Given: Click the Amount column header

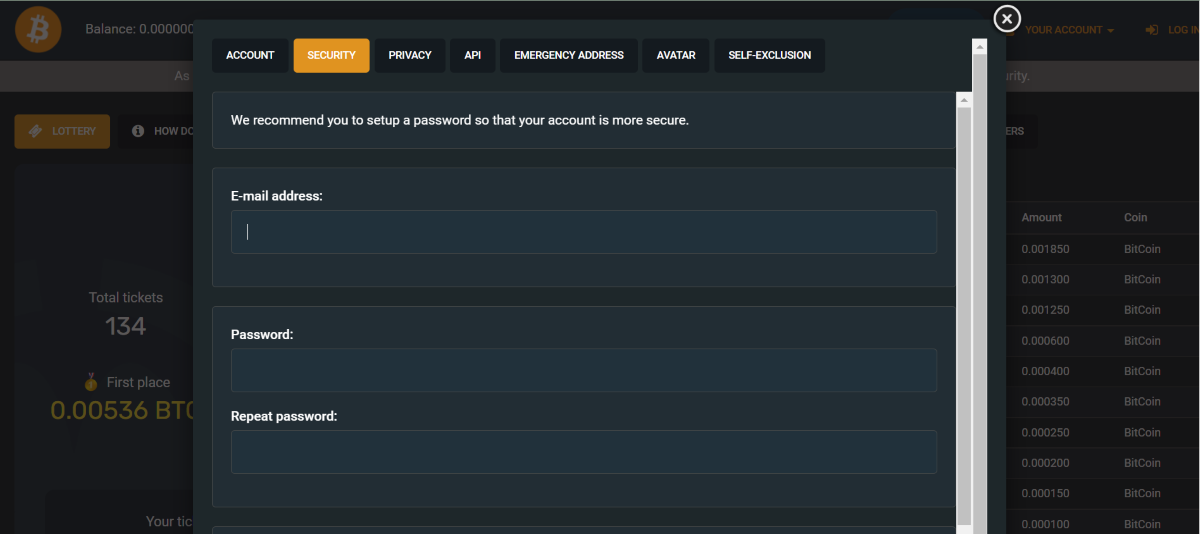Looking at the screenshot, I should click(x=1042, y=217).
